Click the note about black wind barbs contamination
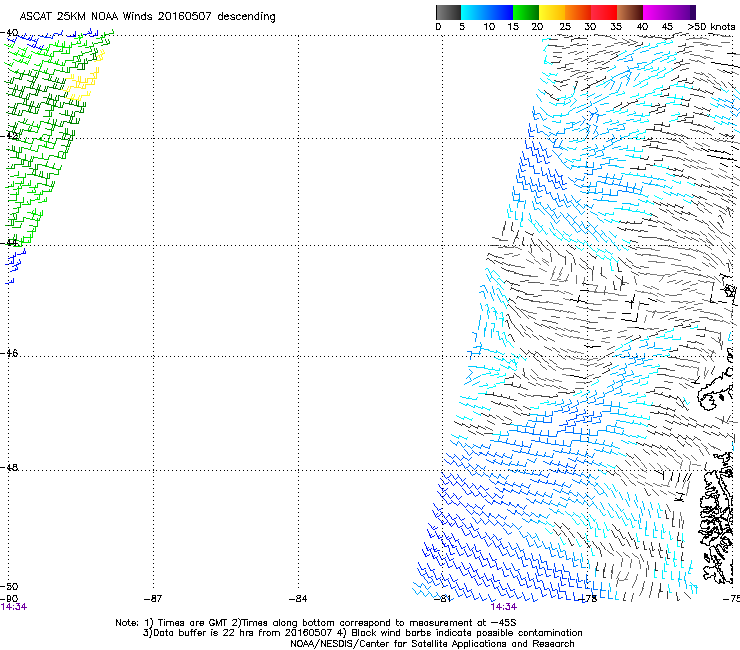This screenshot has height=650, width=740. click(x=460, y=633)
